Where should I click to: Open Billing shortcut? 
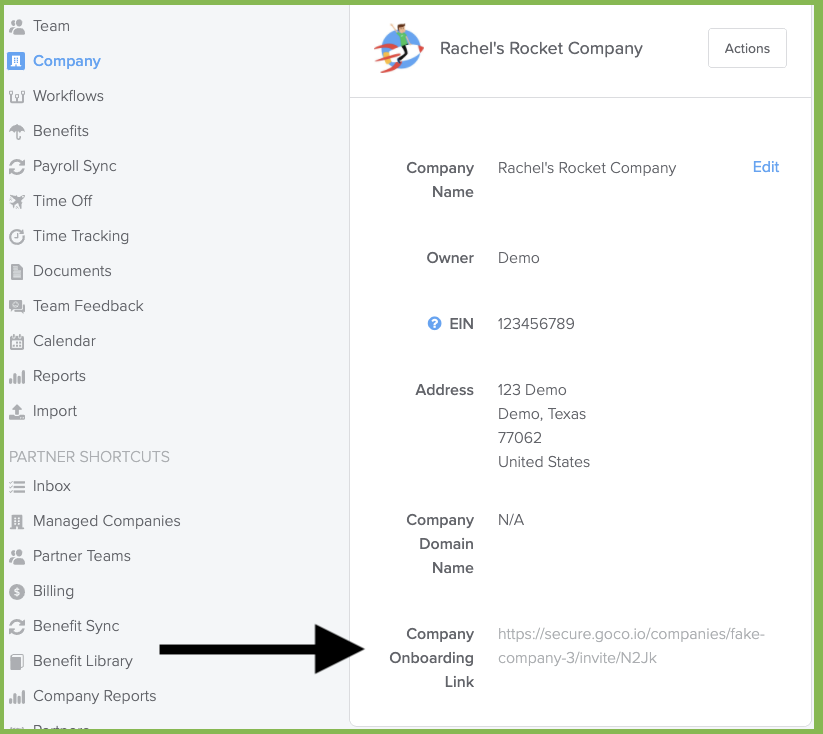click(53, 591)
